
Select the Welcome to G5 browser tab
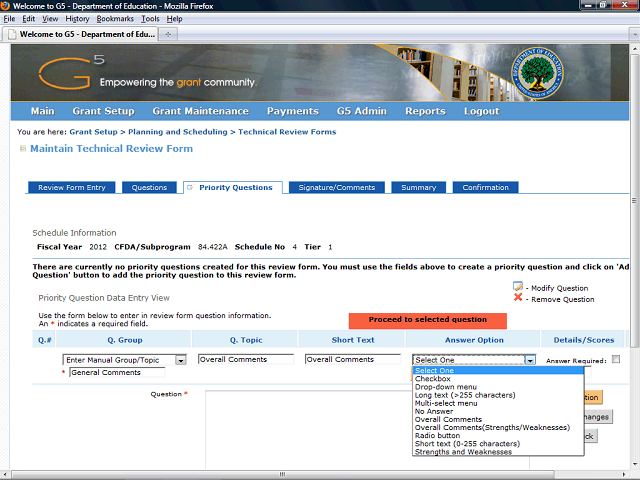pyautogui.click(x=80, y=34)
